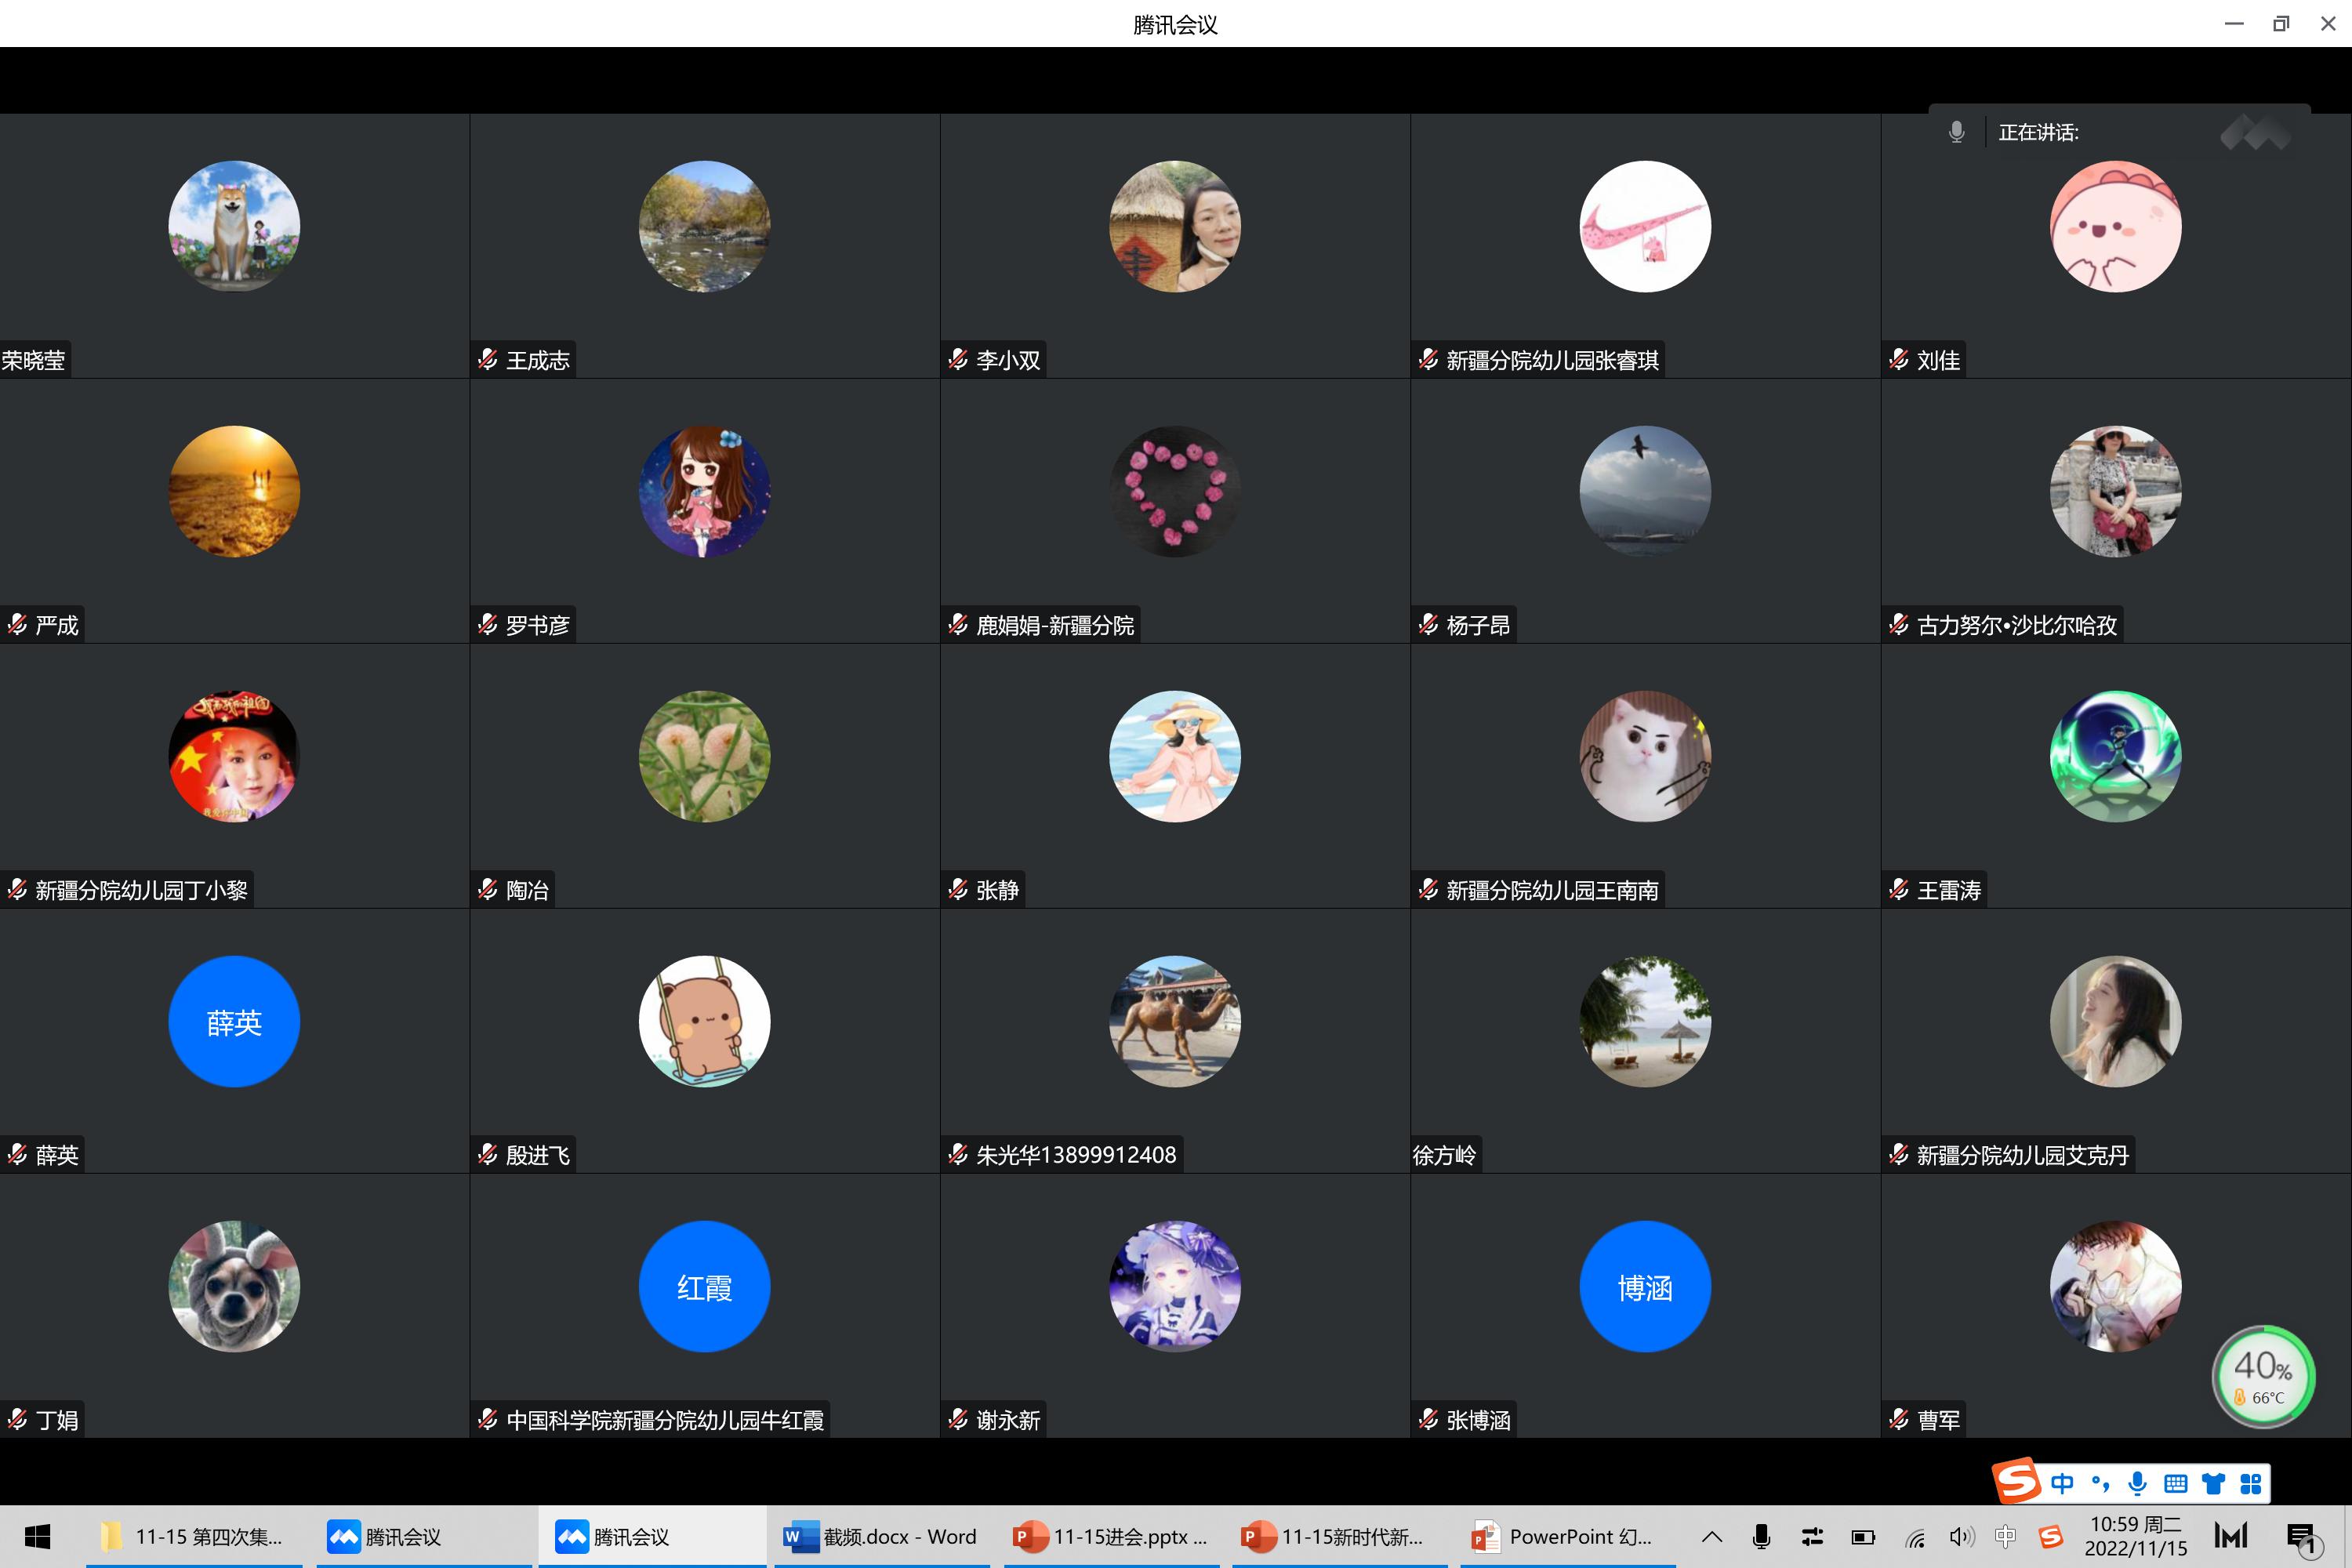Click muted mic icon beside 李小双
The image size is (2352, 1568).
pos(958,359)
